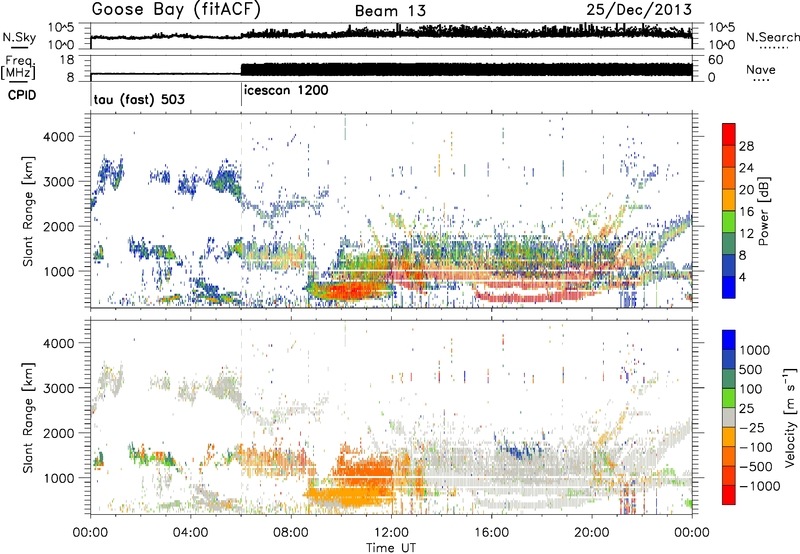
Task: Click the "60" Nave axis tick
Action: click(x=716, y=60)
